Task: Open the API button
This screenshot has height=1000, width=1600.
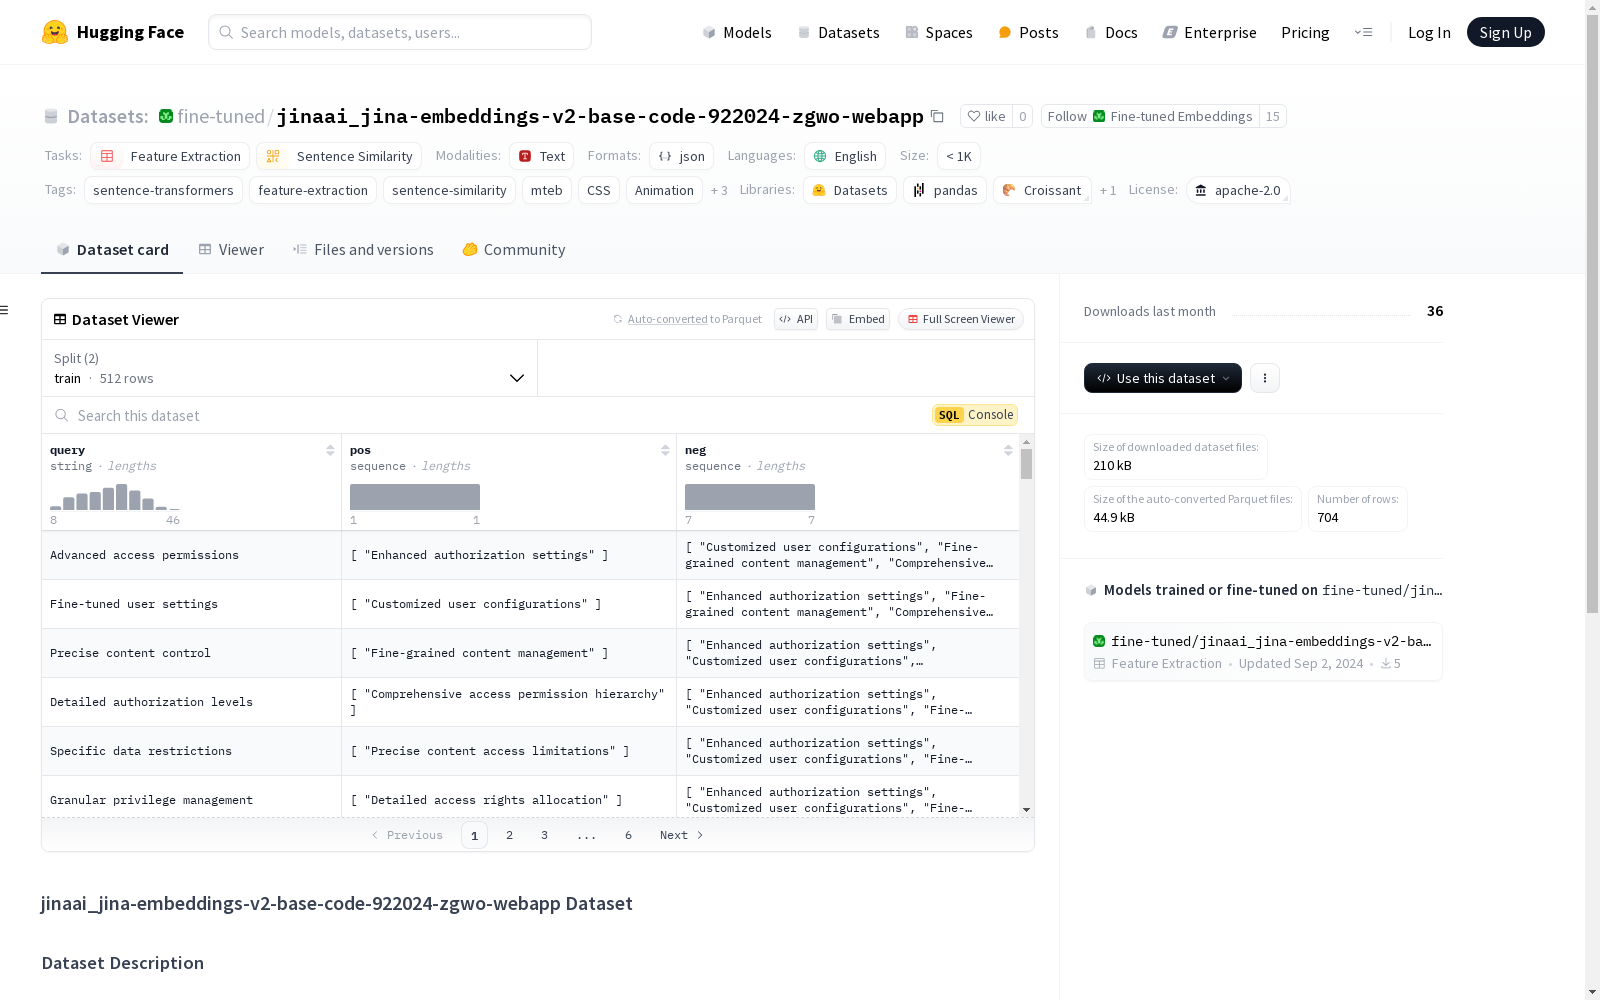Action: click(796, 319)
